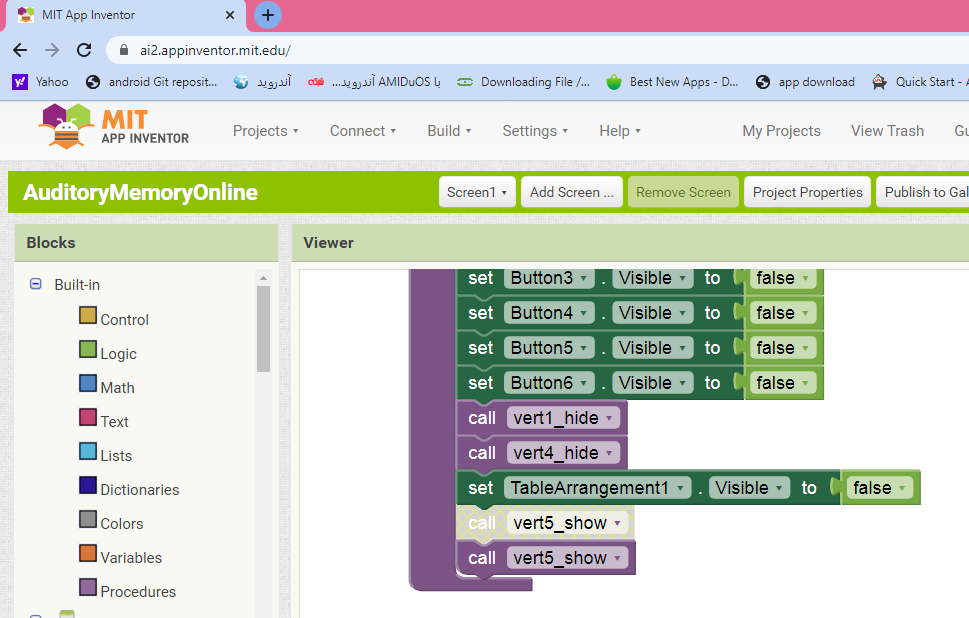969x618 pixels.
Task: Close the MIT App Inventor tab
Action: pyautogui.click(x=231, y=15)
